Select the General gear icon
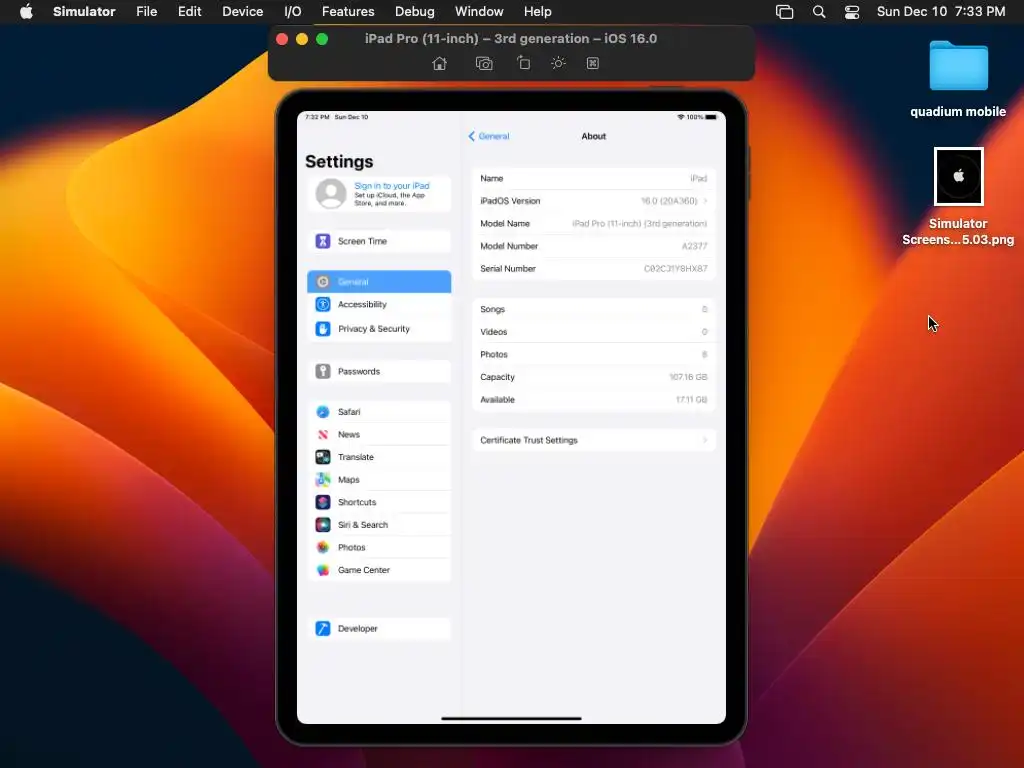The width and height of the screenshot is (1024, 768). coord(323,281)
